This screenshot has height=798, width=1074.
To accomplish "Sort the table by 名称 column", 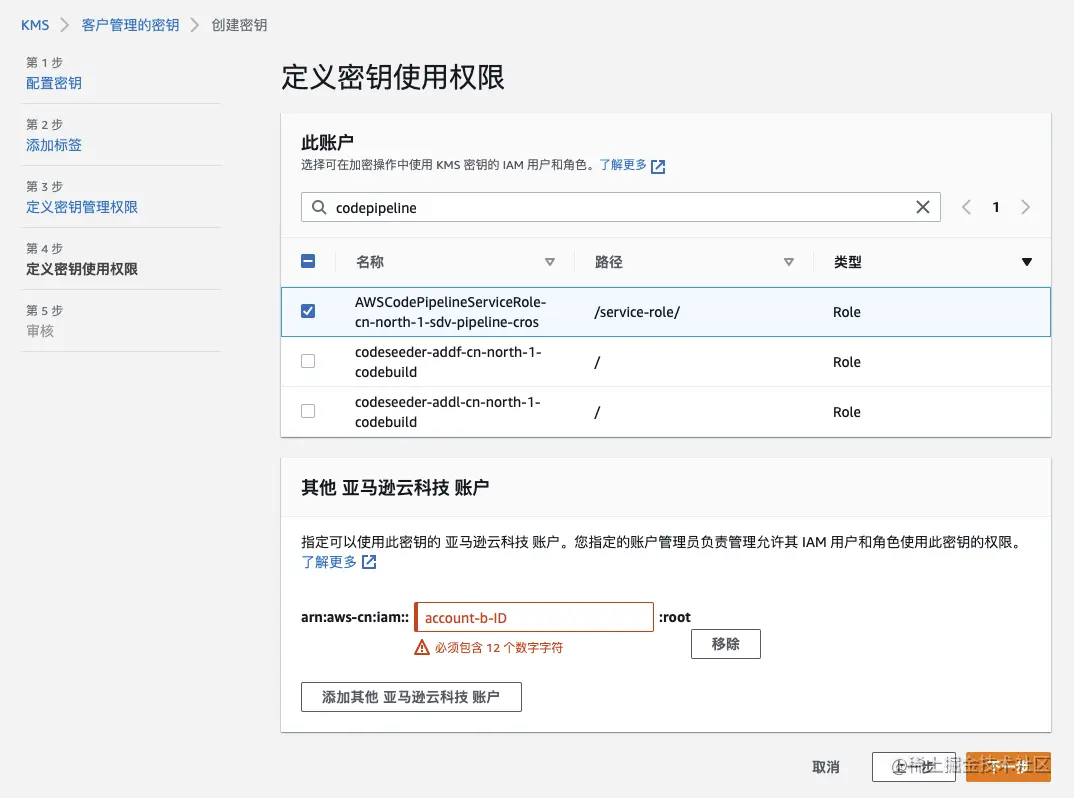I will point(549,262).
